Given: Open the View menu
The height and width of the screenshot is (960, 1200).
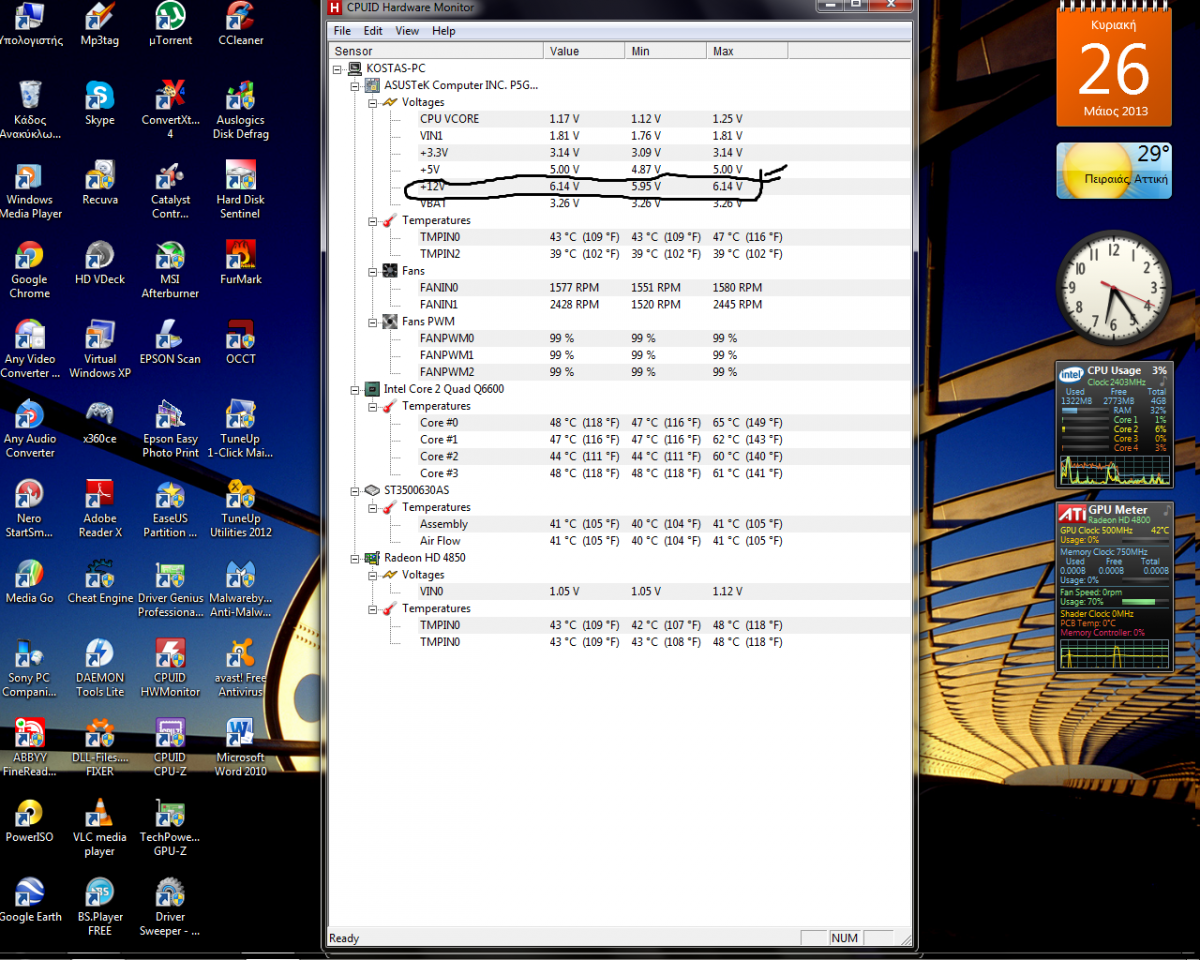Looking at the screenshot, I should 407,31.
